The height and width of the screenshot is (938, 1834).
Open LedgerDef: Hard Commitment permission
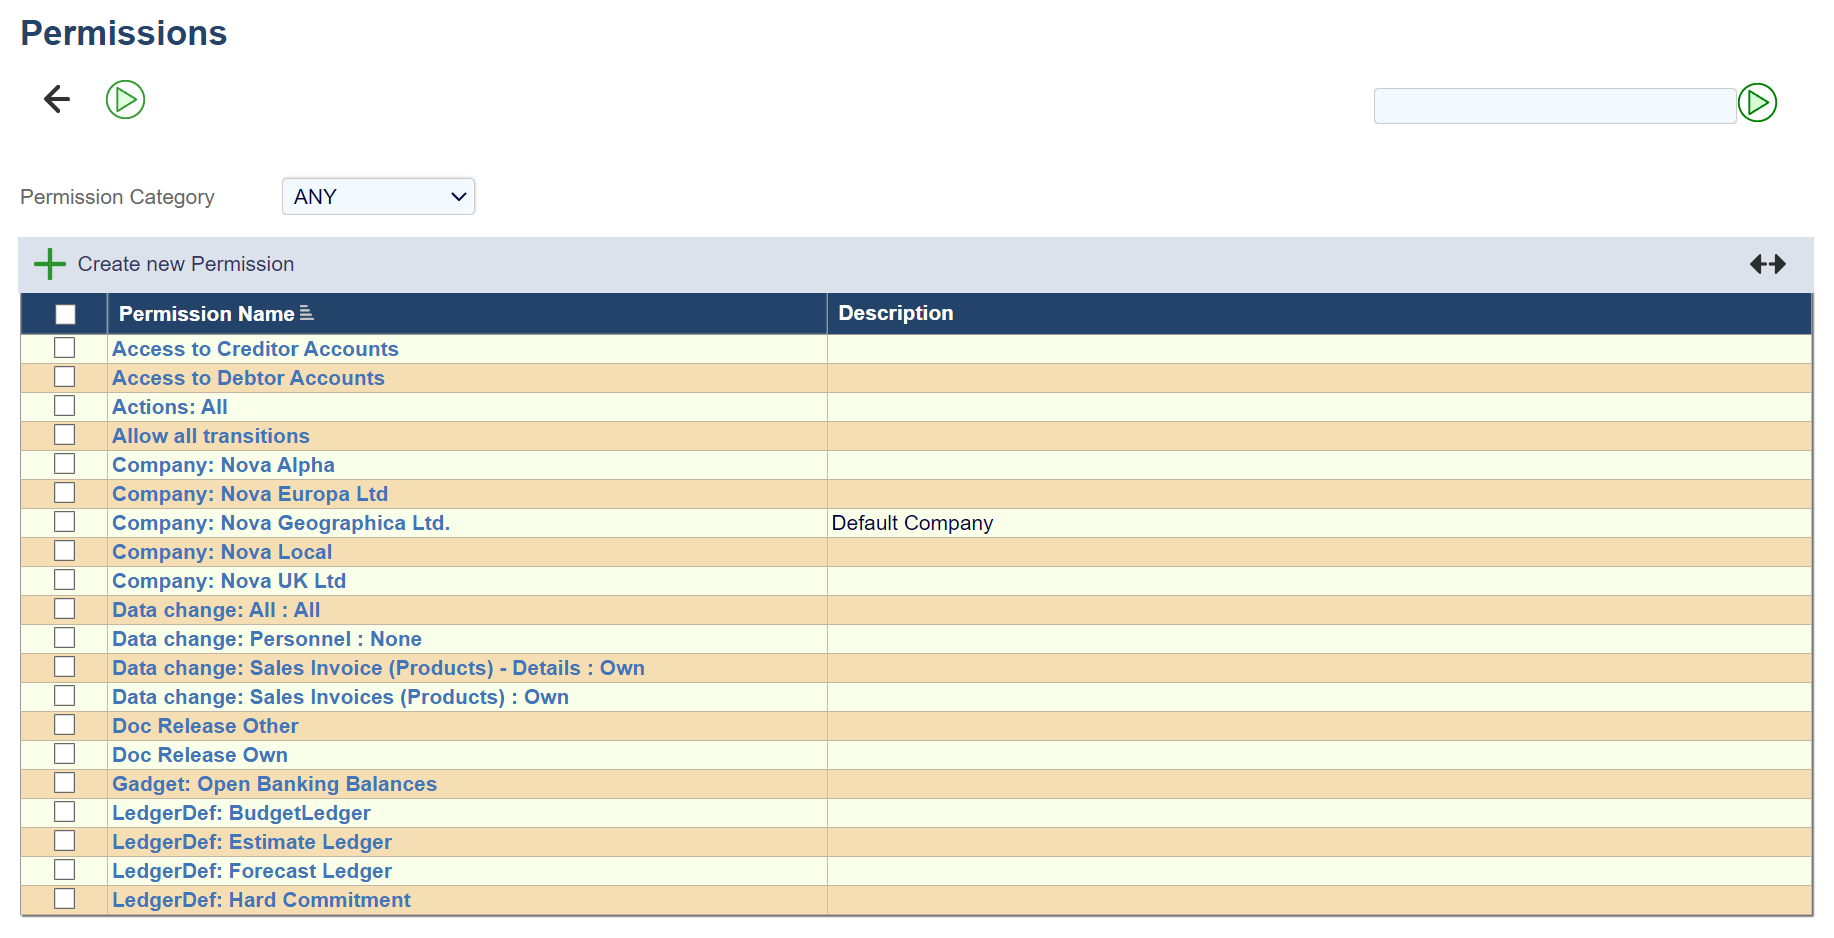[x=261, y=900]
